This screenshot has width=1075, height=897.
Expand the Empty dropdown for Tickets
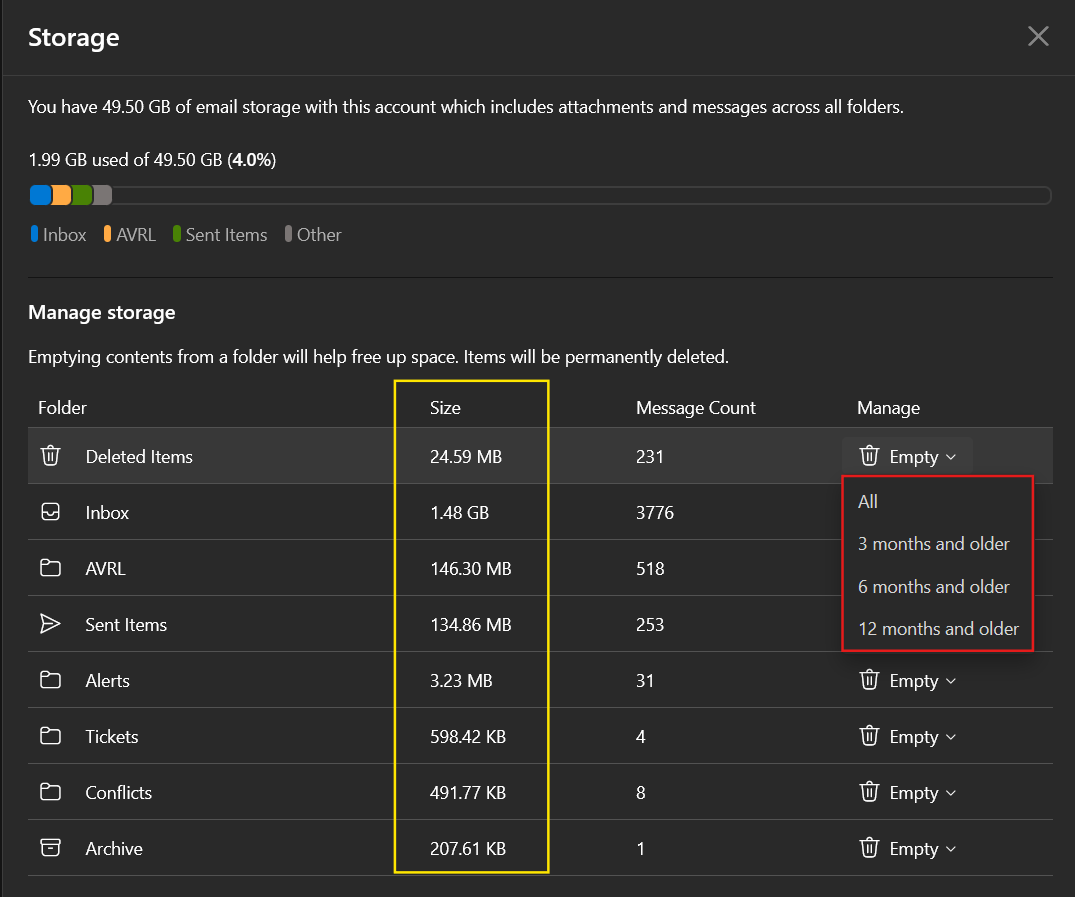(x=907, y=736)
